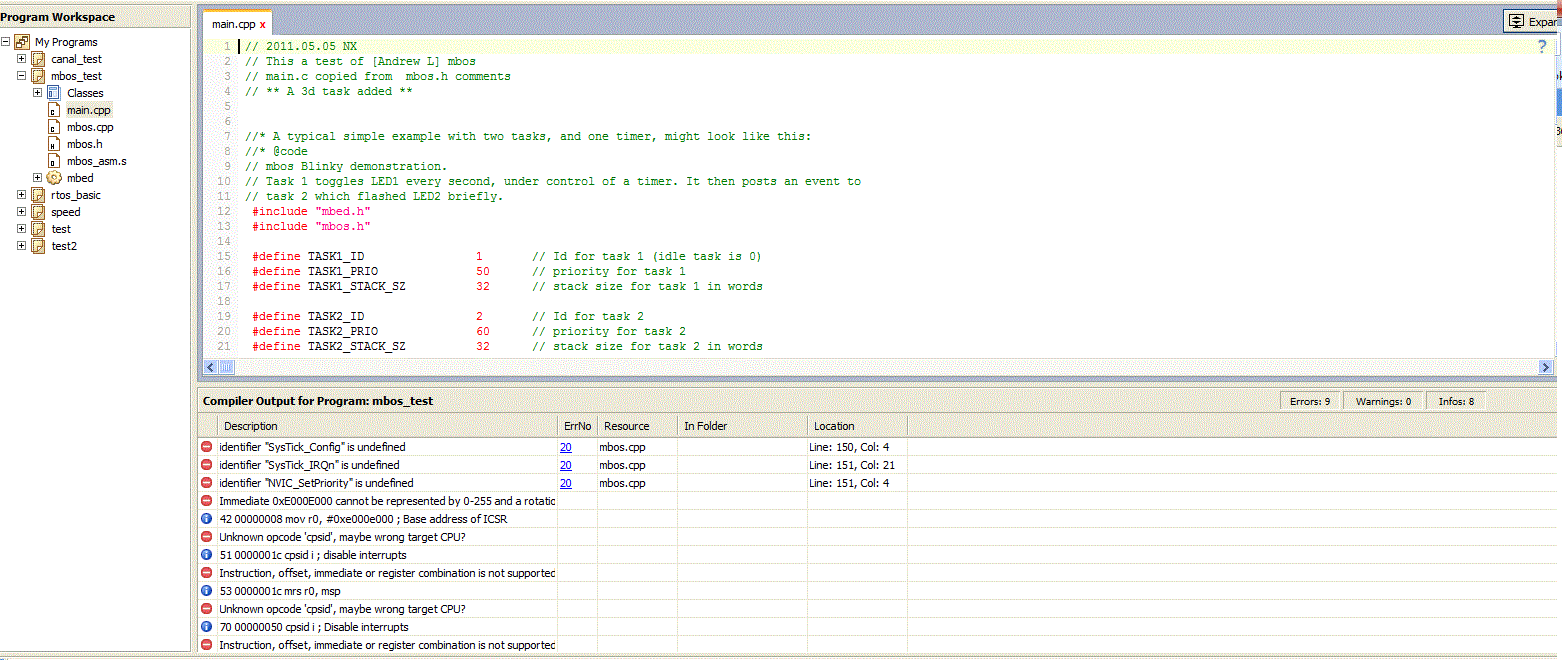
Task: Click the help question mark icon in editor
Action: click(1541, 47)
